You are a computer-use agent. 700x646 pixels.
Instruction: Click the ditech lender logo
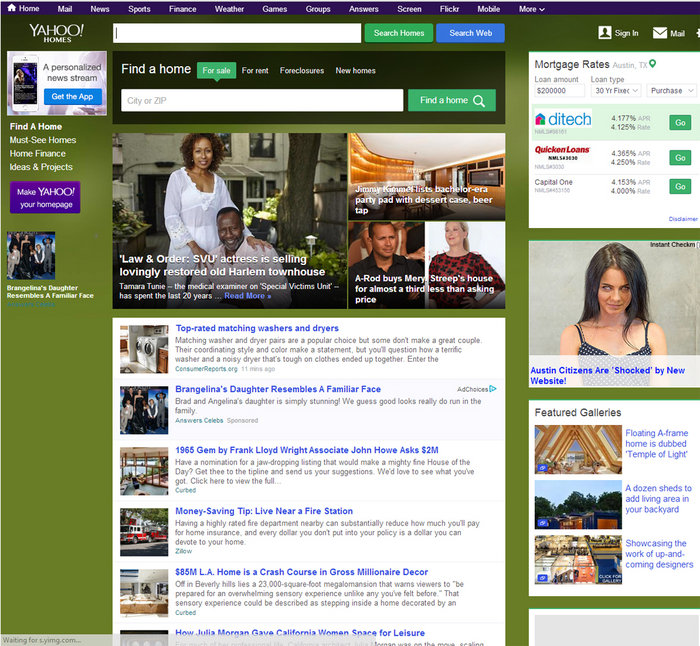coord(563,119)
